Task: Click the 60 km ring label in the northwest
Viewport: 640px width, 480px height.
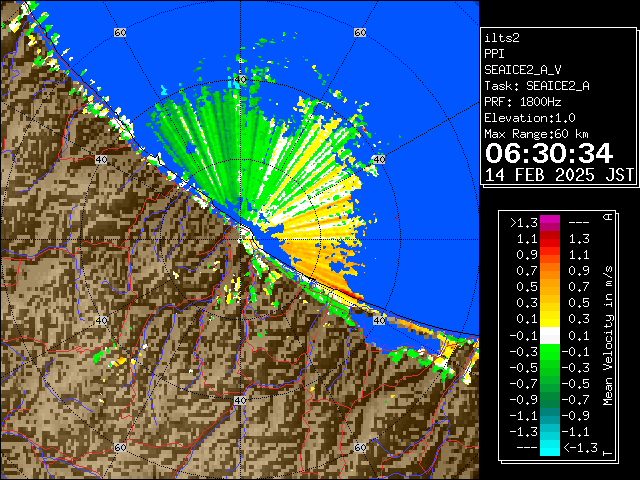Action: click(x=120, y=32)
